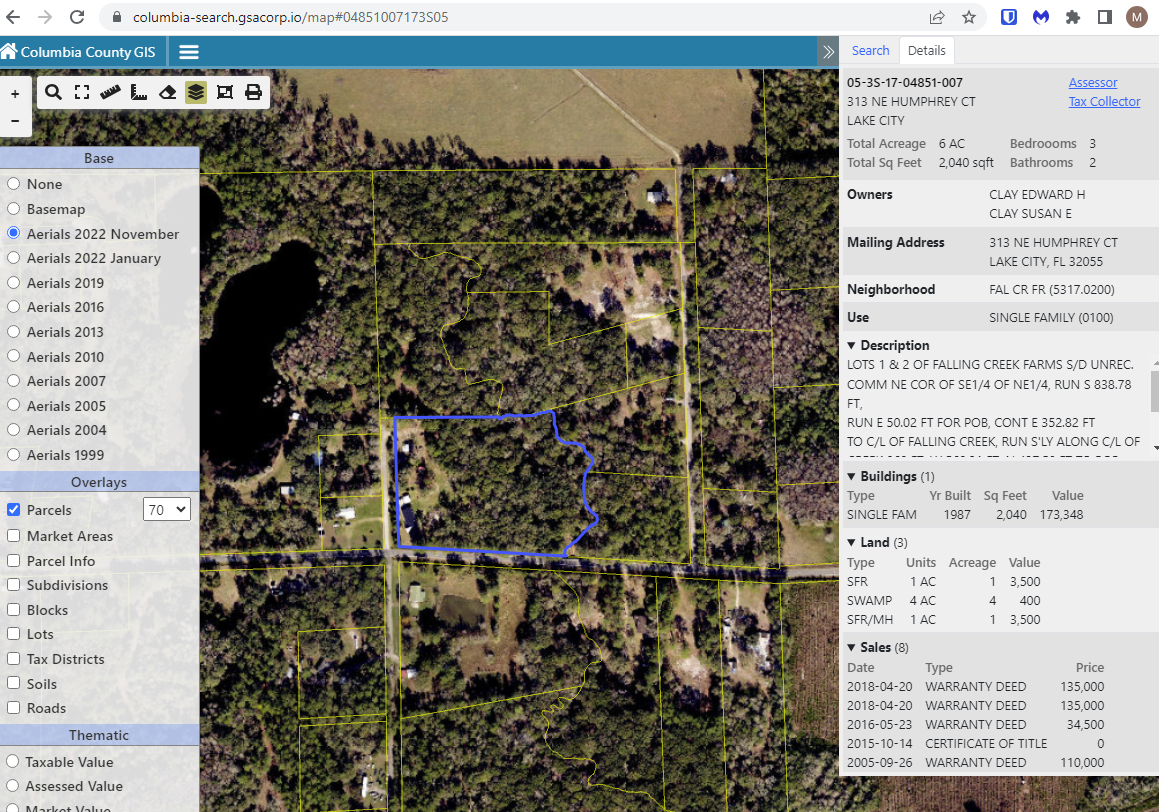Select the Details tab

pyautogui.click(x=926, y=51)
